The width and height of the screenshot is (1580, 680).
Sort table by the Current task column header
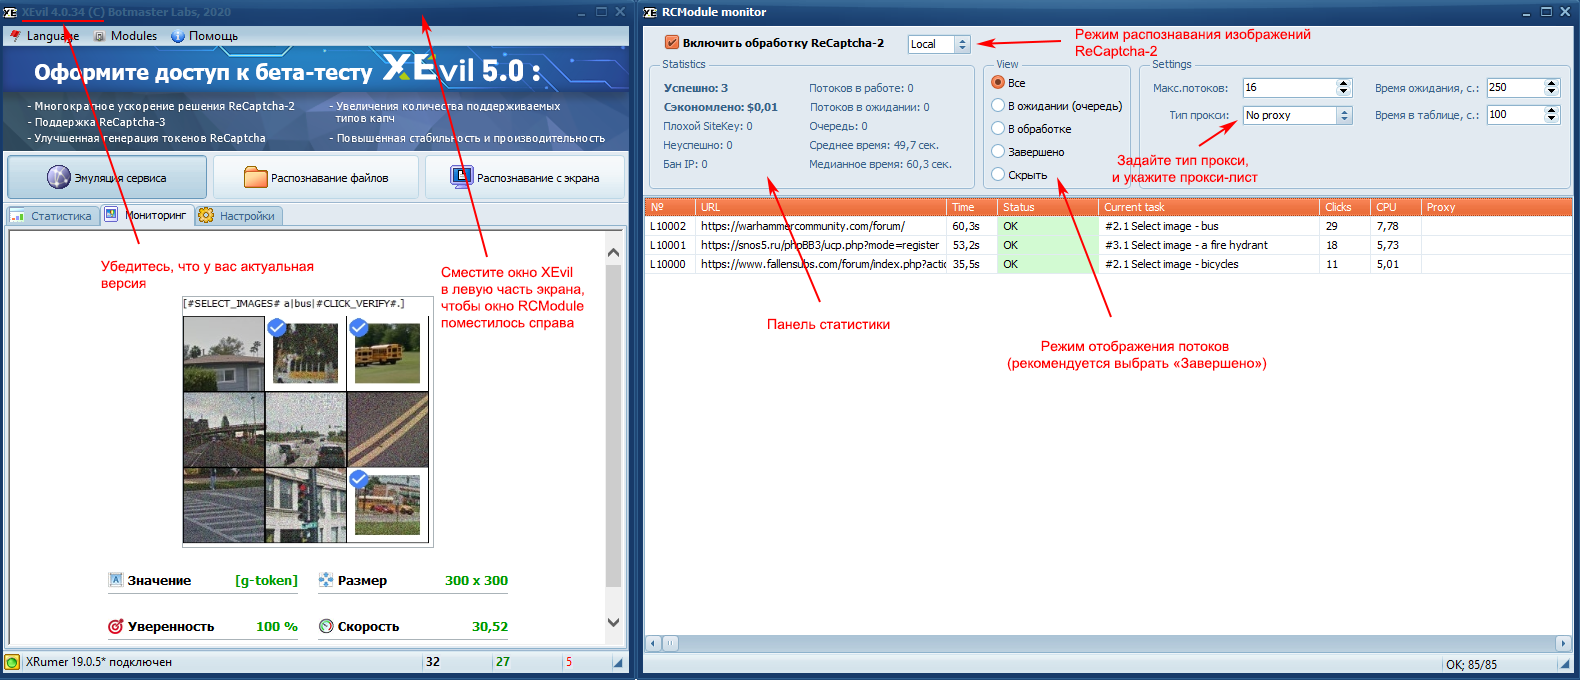click(1209, 207)
